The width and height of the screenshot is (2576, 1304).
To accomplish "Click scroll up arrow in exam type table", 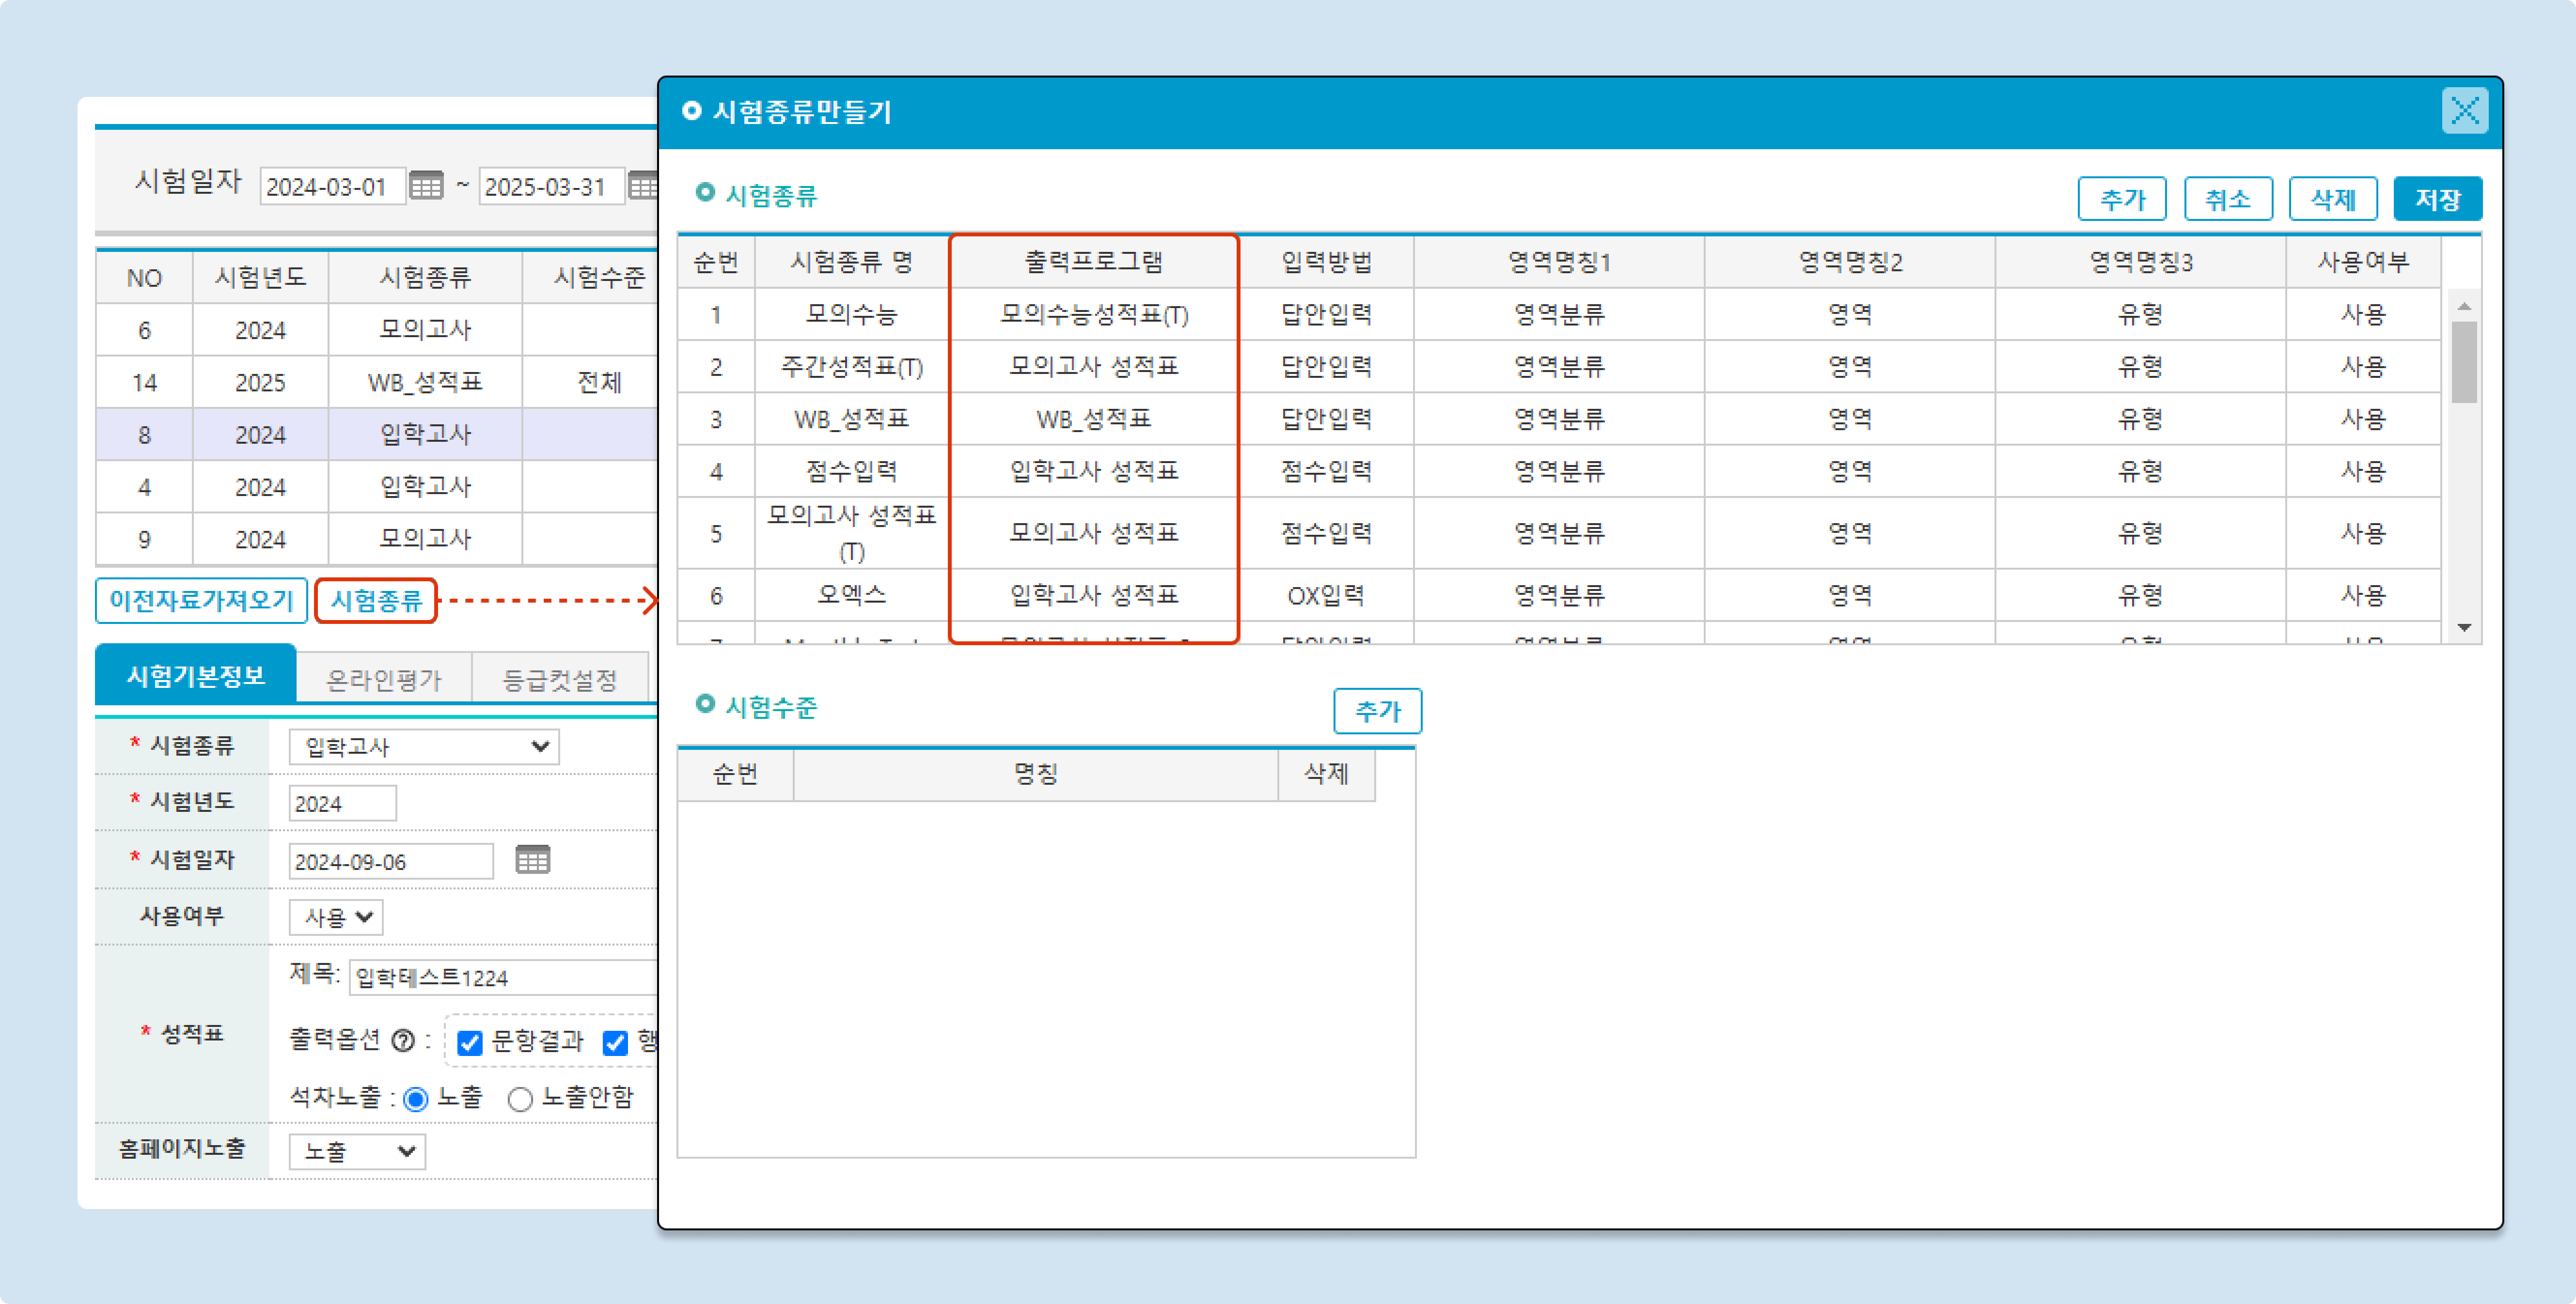I will point(2464,306).
